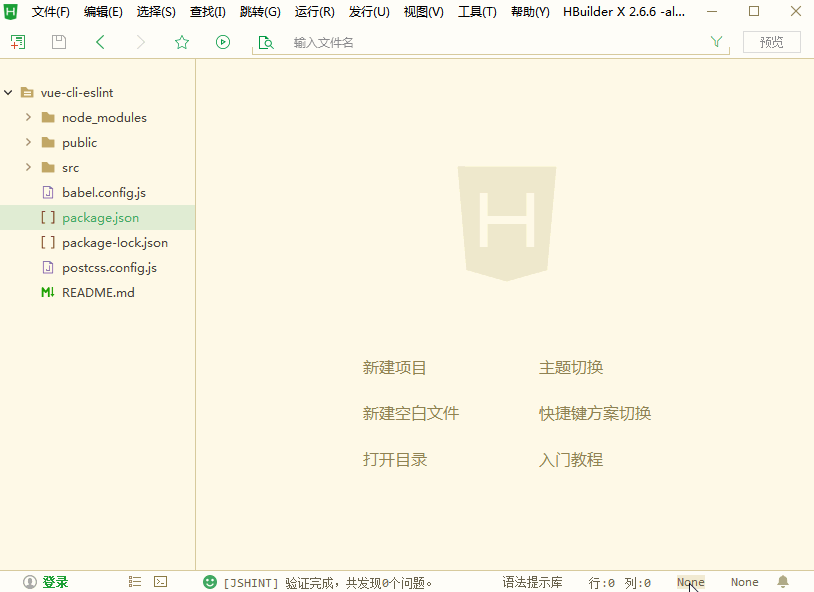
Task: Click the README.md markdown icon
Action: coord(47,292)
